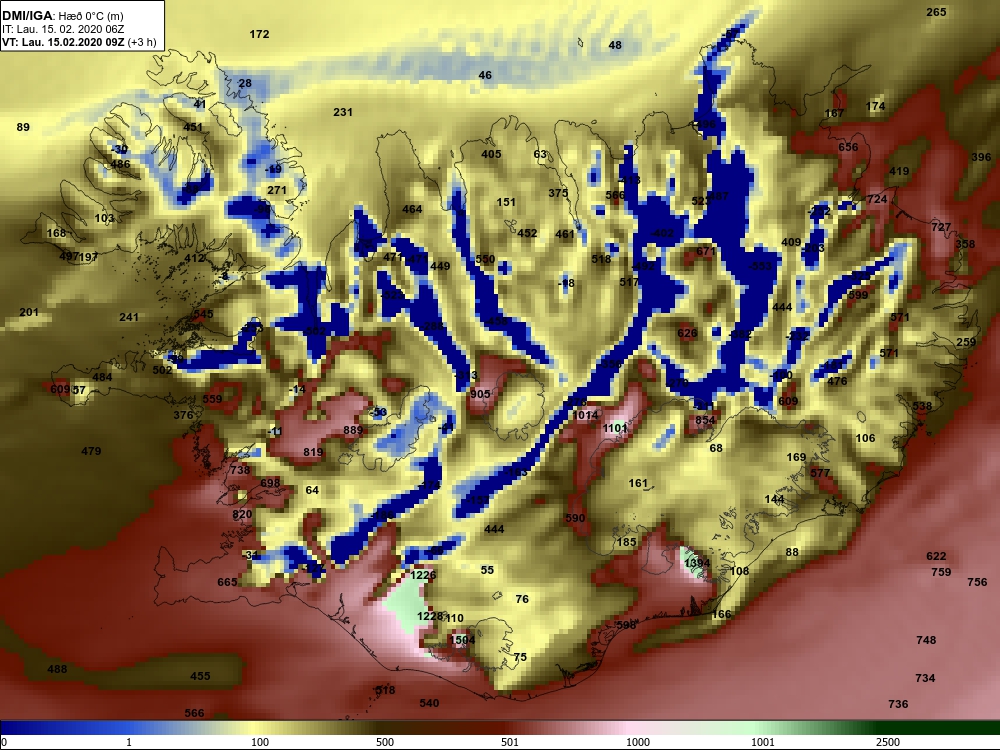
Task: Select the value 665
Action: pos(227,582)
